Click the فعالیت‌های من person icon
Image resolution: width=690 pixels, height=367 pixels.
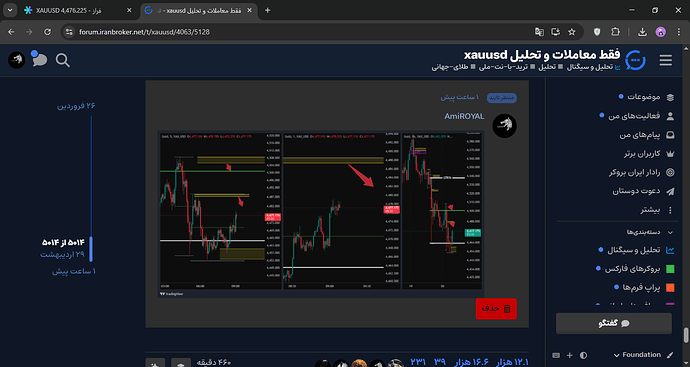click(x=670, y=116)
